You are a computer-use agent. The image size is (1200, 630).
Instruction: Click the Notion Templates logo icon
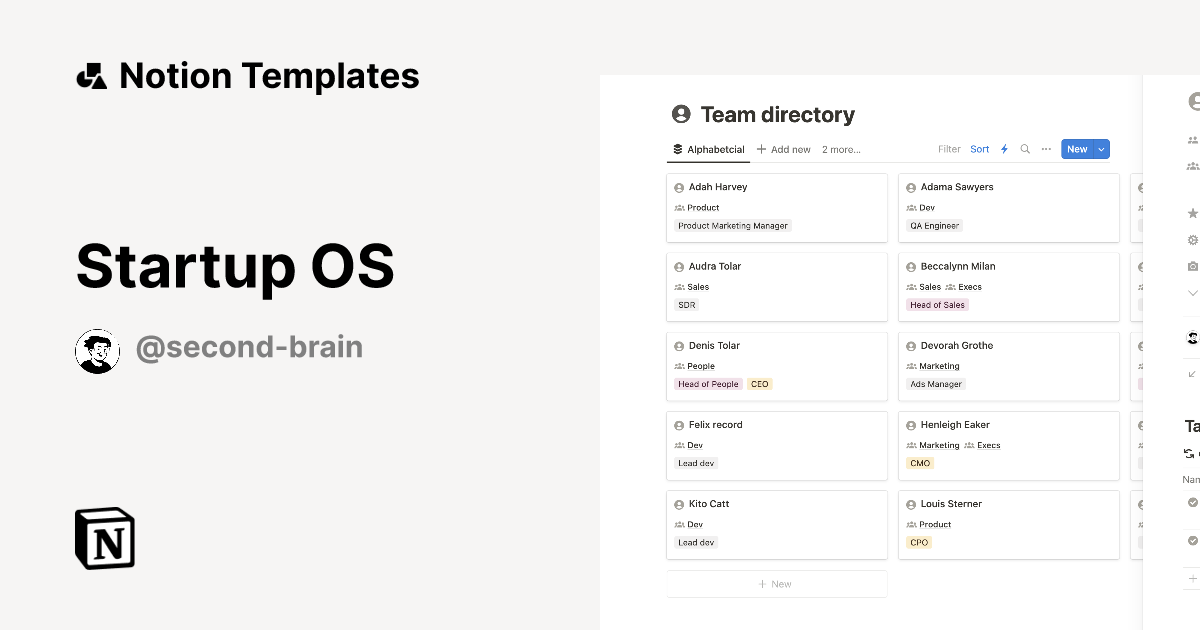point(92,75)
